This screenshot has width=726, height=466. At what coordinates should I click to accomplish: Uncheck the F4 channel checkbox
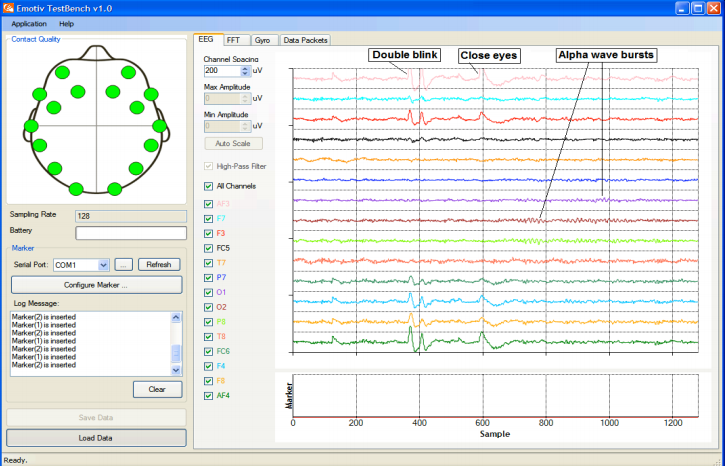click(208, 366)
